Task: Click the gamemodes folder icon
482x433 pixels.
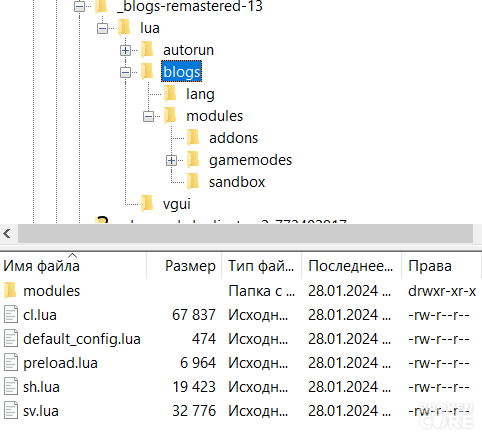Action: (x=193, y=160)
